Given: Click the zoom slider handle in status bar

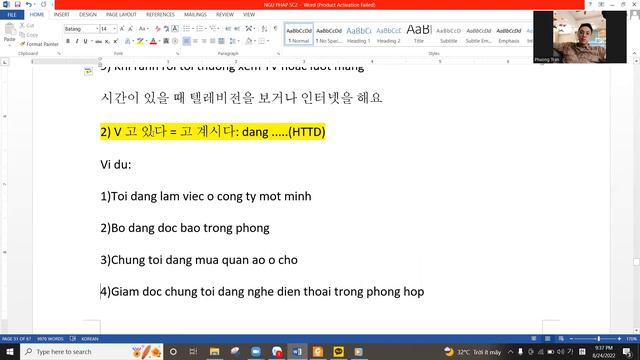Looking at the screenshot, I should [599, 339].
